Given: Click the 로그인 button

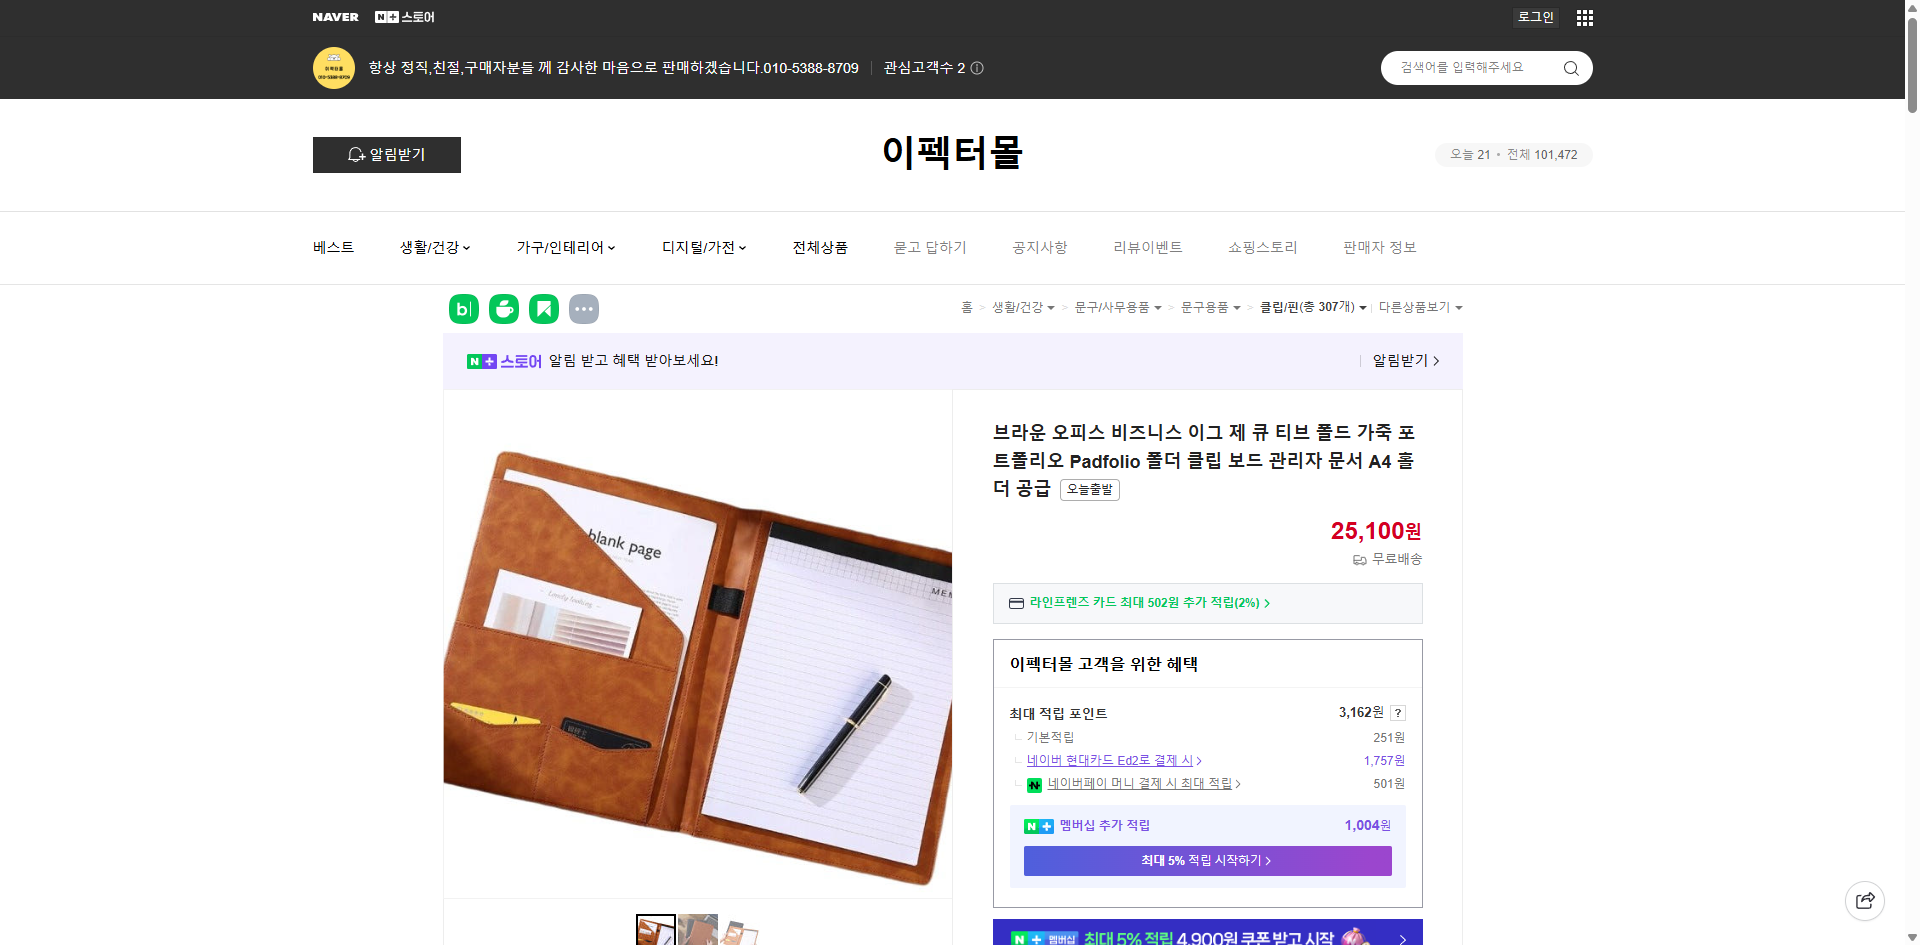Looking at the screenshot, I should [x=1535, y=17].
